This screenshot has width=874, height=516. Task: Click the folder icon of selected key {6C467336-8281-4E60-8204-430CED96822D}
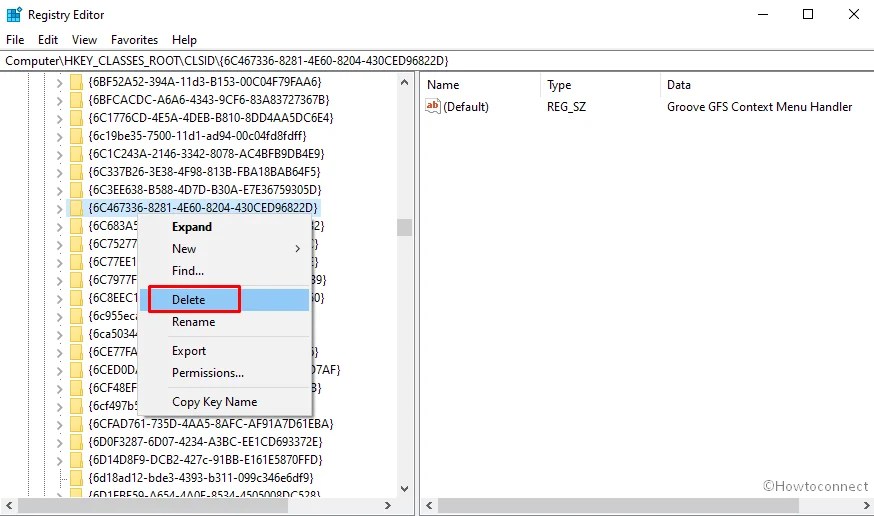coord(76,208)
